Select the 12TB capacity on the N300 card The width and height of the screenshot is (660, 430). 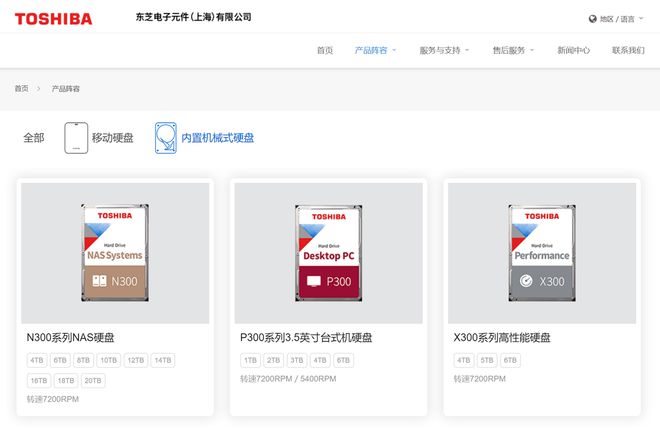[x=136, y=361]
